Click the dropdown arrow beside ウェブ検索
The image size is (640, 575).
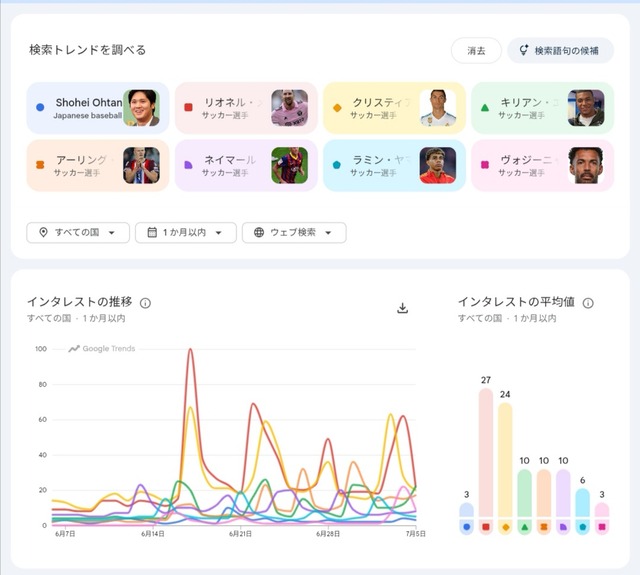328,233
